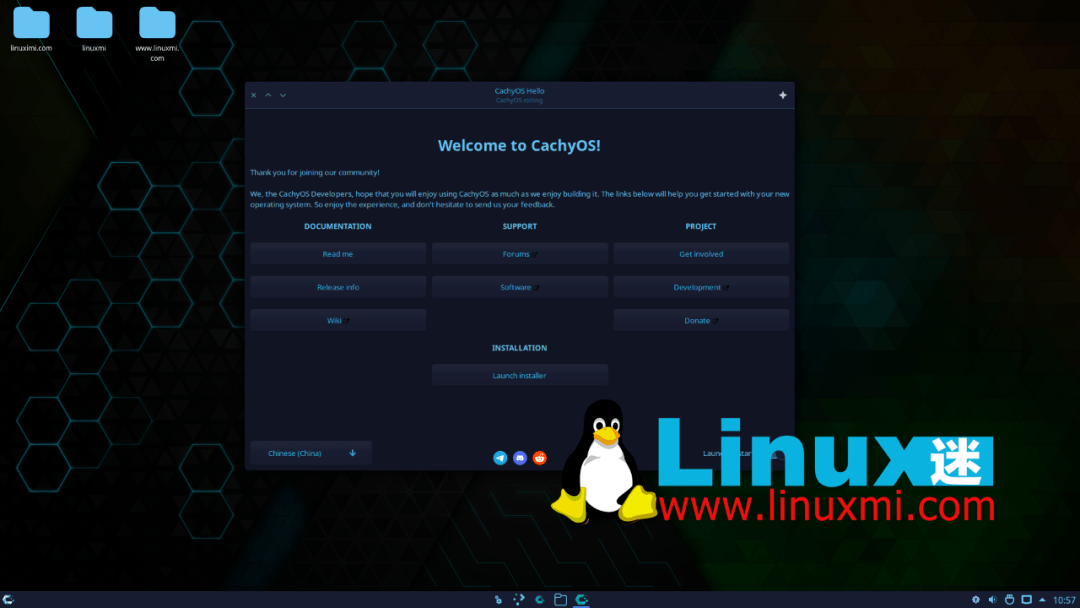Viewport: 1080px width, 608px height.
Task: Open the Discord server icon
Action: point(520,458)
